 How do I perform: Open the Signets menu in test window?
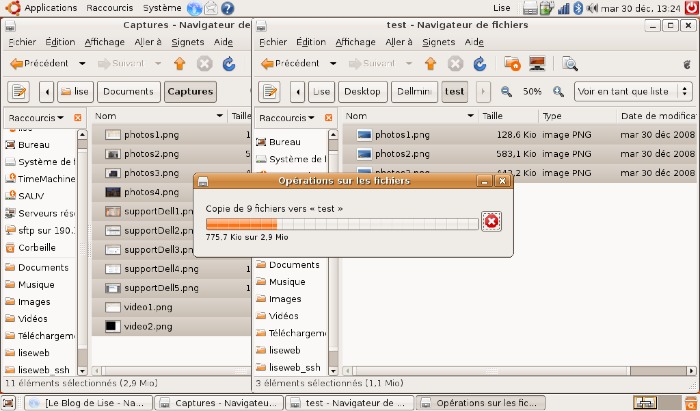[x=438, y=42]
